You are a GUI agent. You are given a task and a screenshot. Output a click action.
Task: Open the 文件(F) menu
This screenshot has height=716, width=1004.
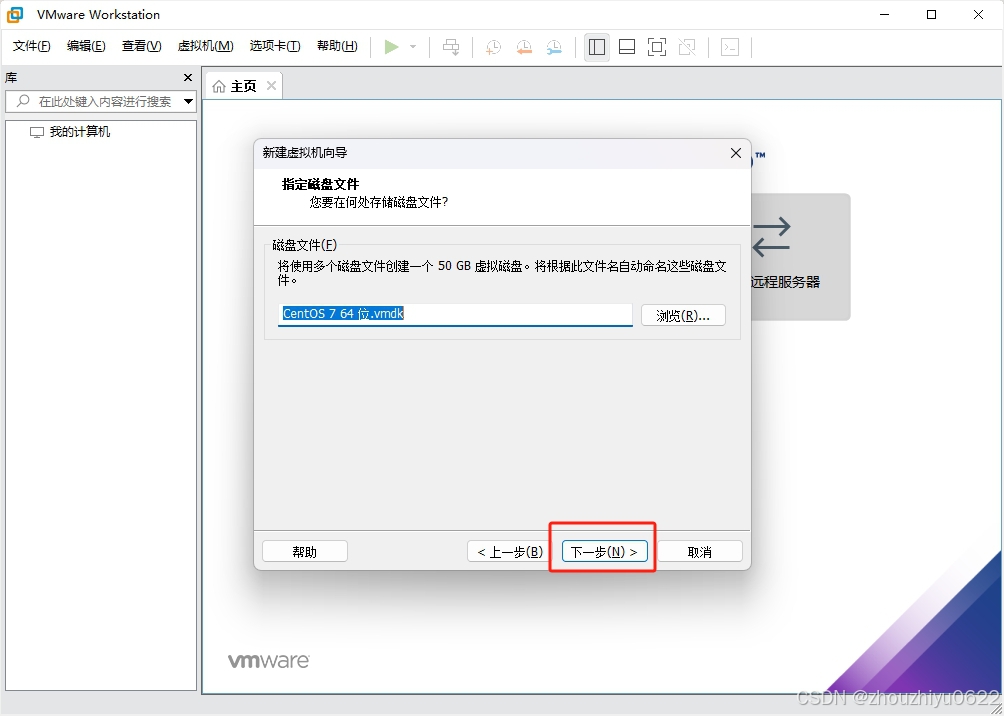[31, 46]
